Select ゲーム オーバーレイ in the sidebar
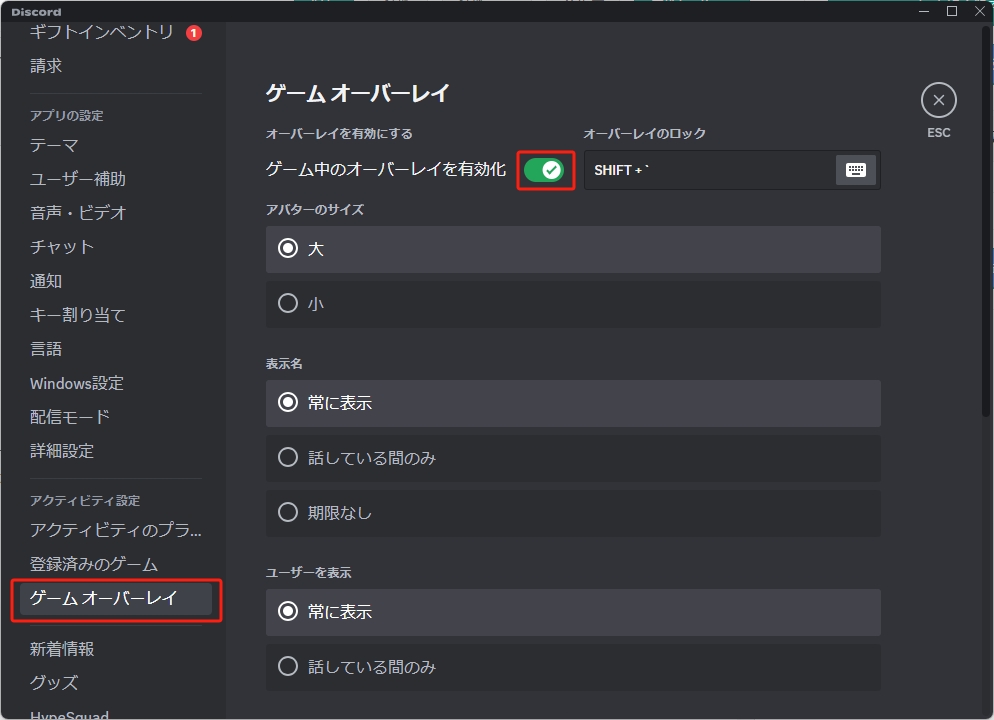 click(x=116, y=599)
